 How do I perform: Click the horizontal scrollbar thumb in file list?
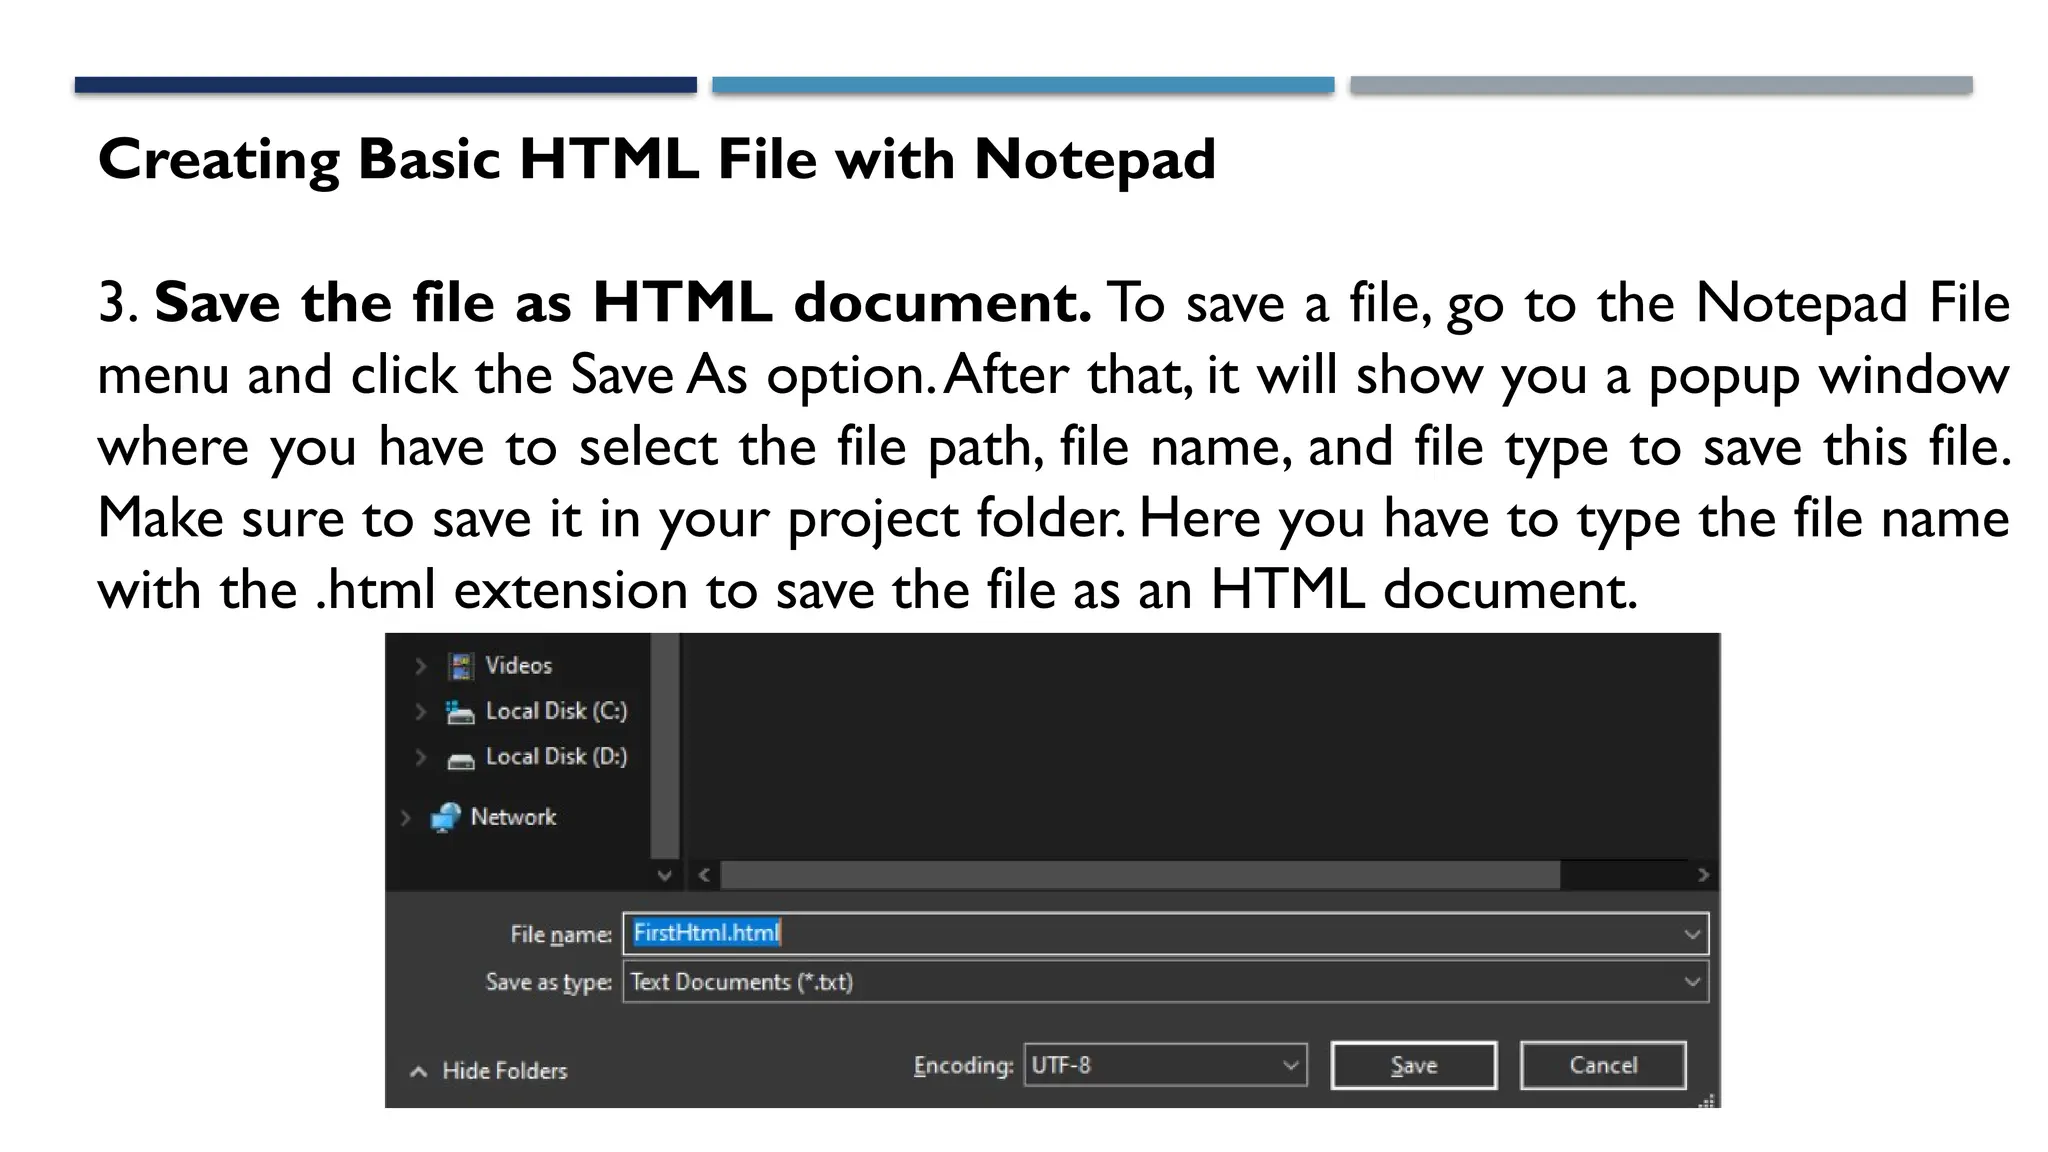tap(1140, 875)
